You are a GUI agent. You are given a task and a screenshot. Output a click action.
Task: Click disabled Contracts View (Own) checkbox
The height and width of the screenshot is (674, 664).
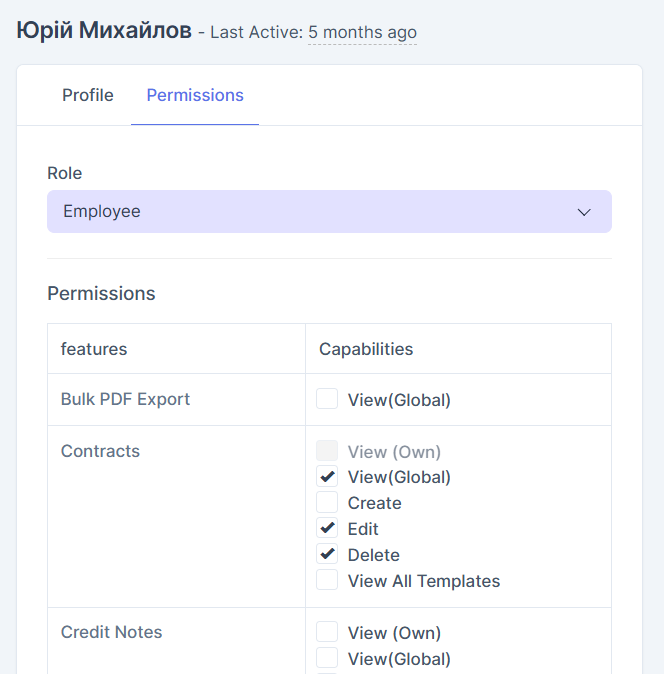click(327, 452)
